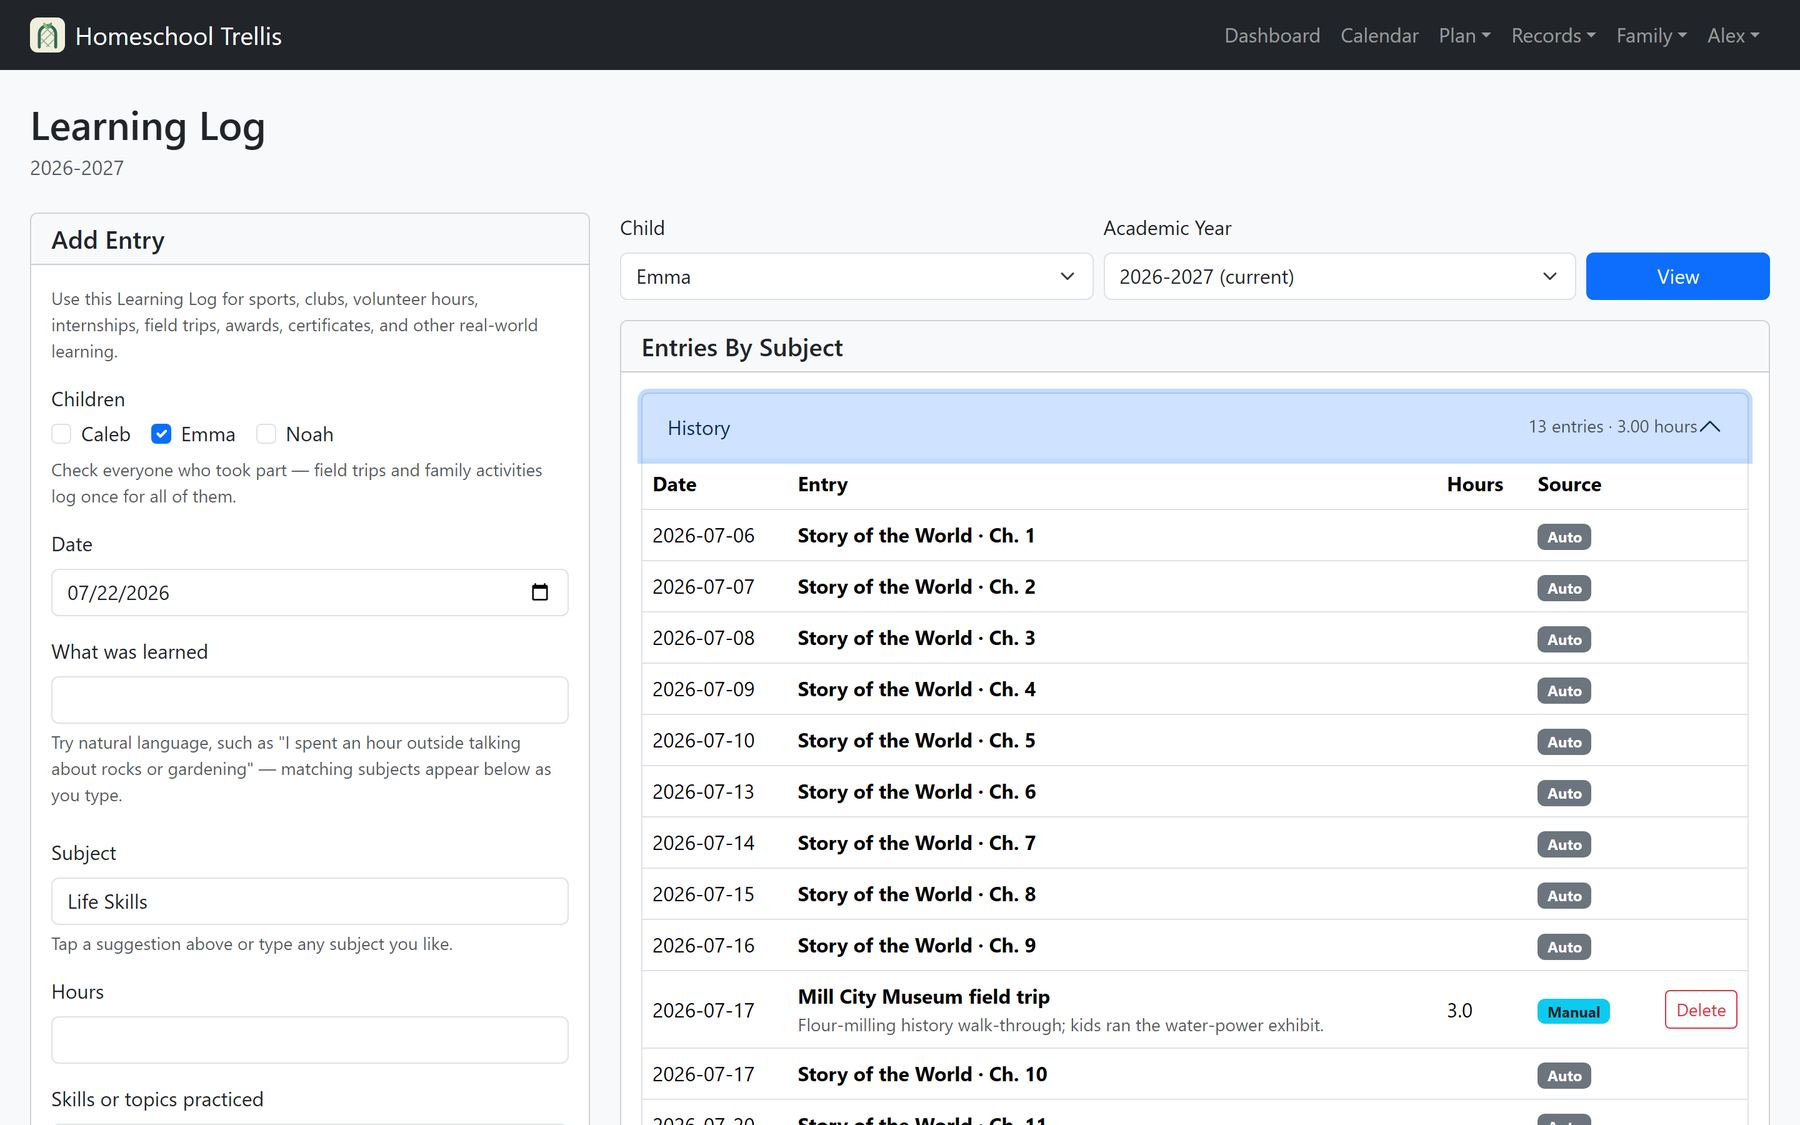This screenshot has height=1125, width=1800.
Task: Click the 13 entries · 3.00 hours summary
Action: coord(1612,427)
